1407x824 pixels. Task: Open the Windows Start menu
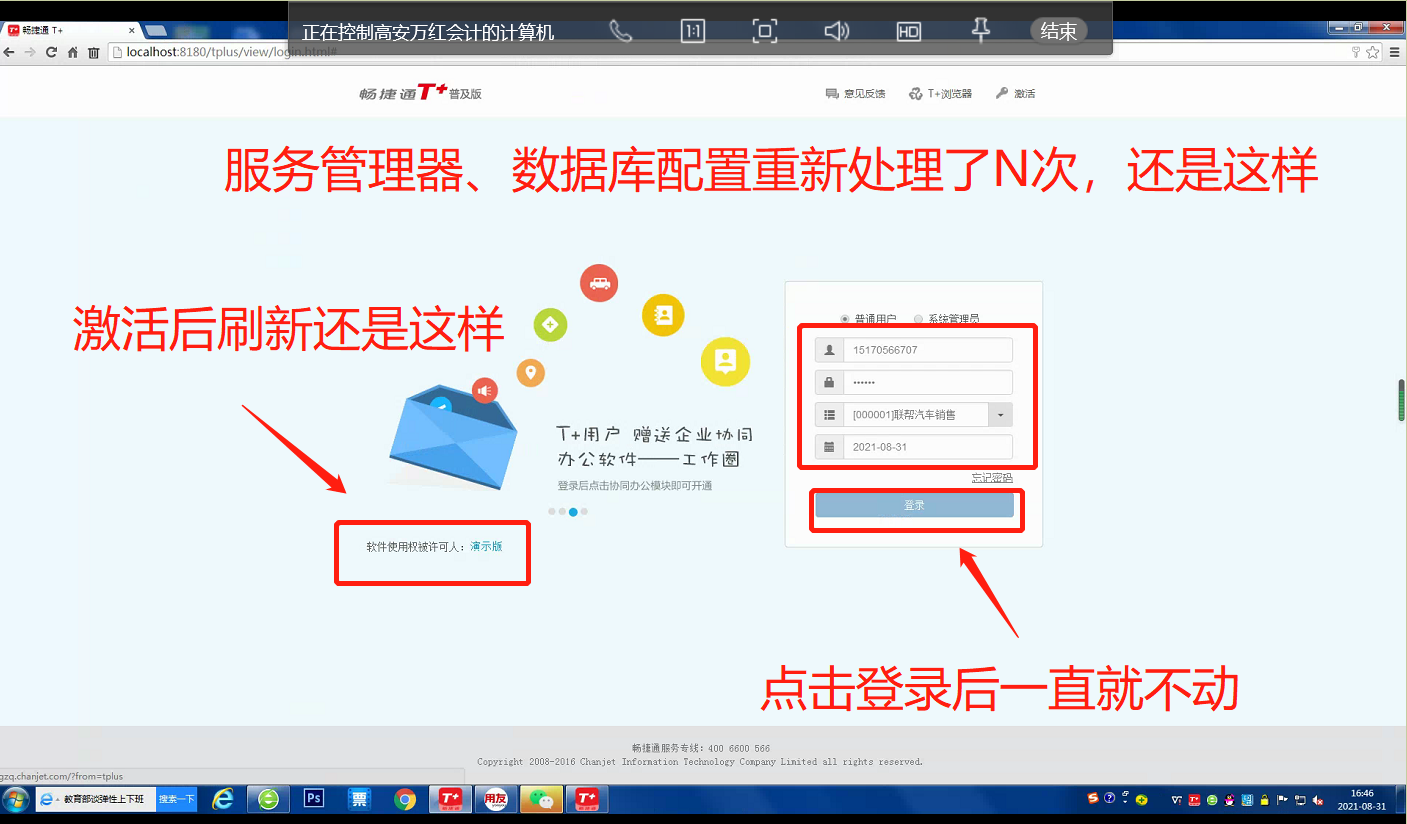(x=16, y=800)
